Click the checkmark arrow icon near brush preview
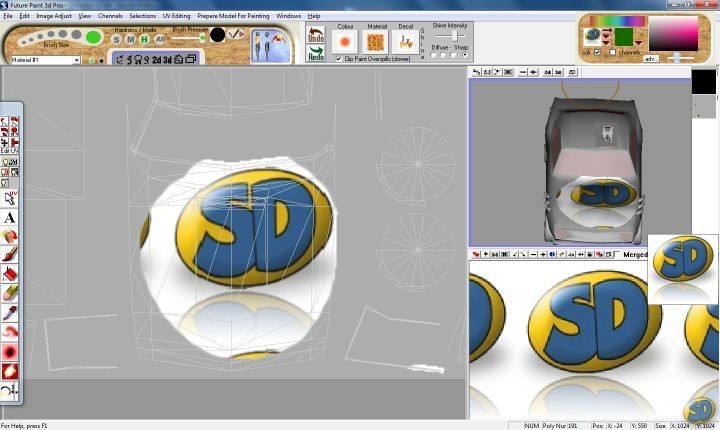 (236, 34)
